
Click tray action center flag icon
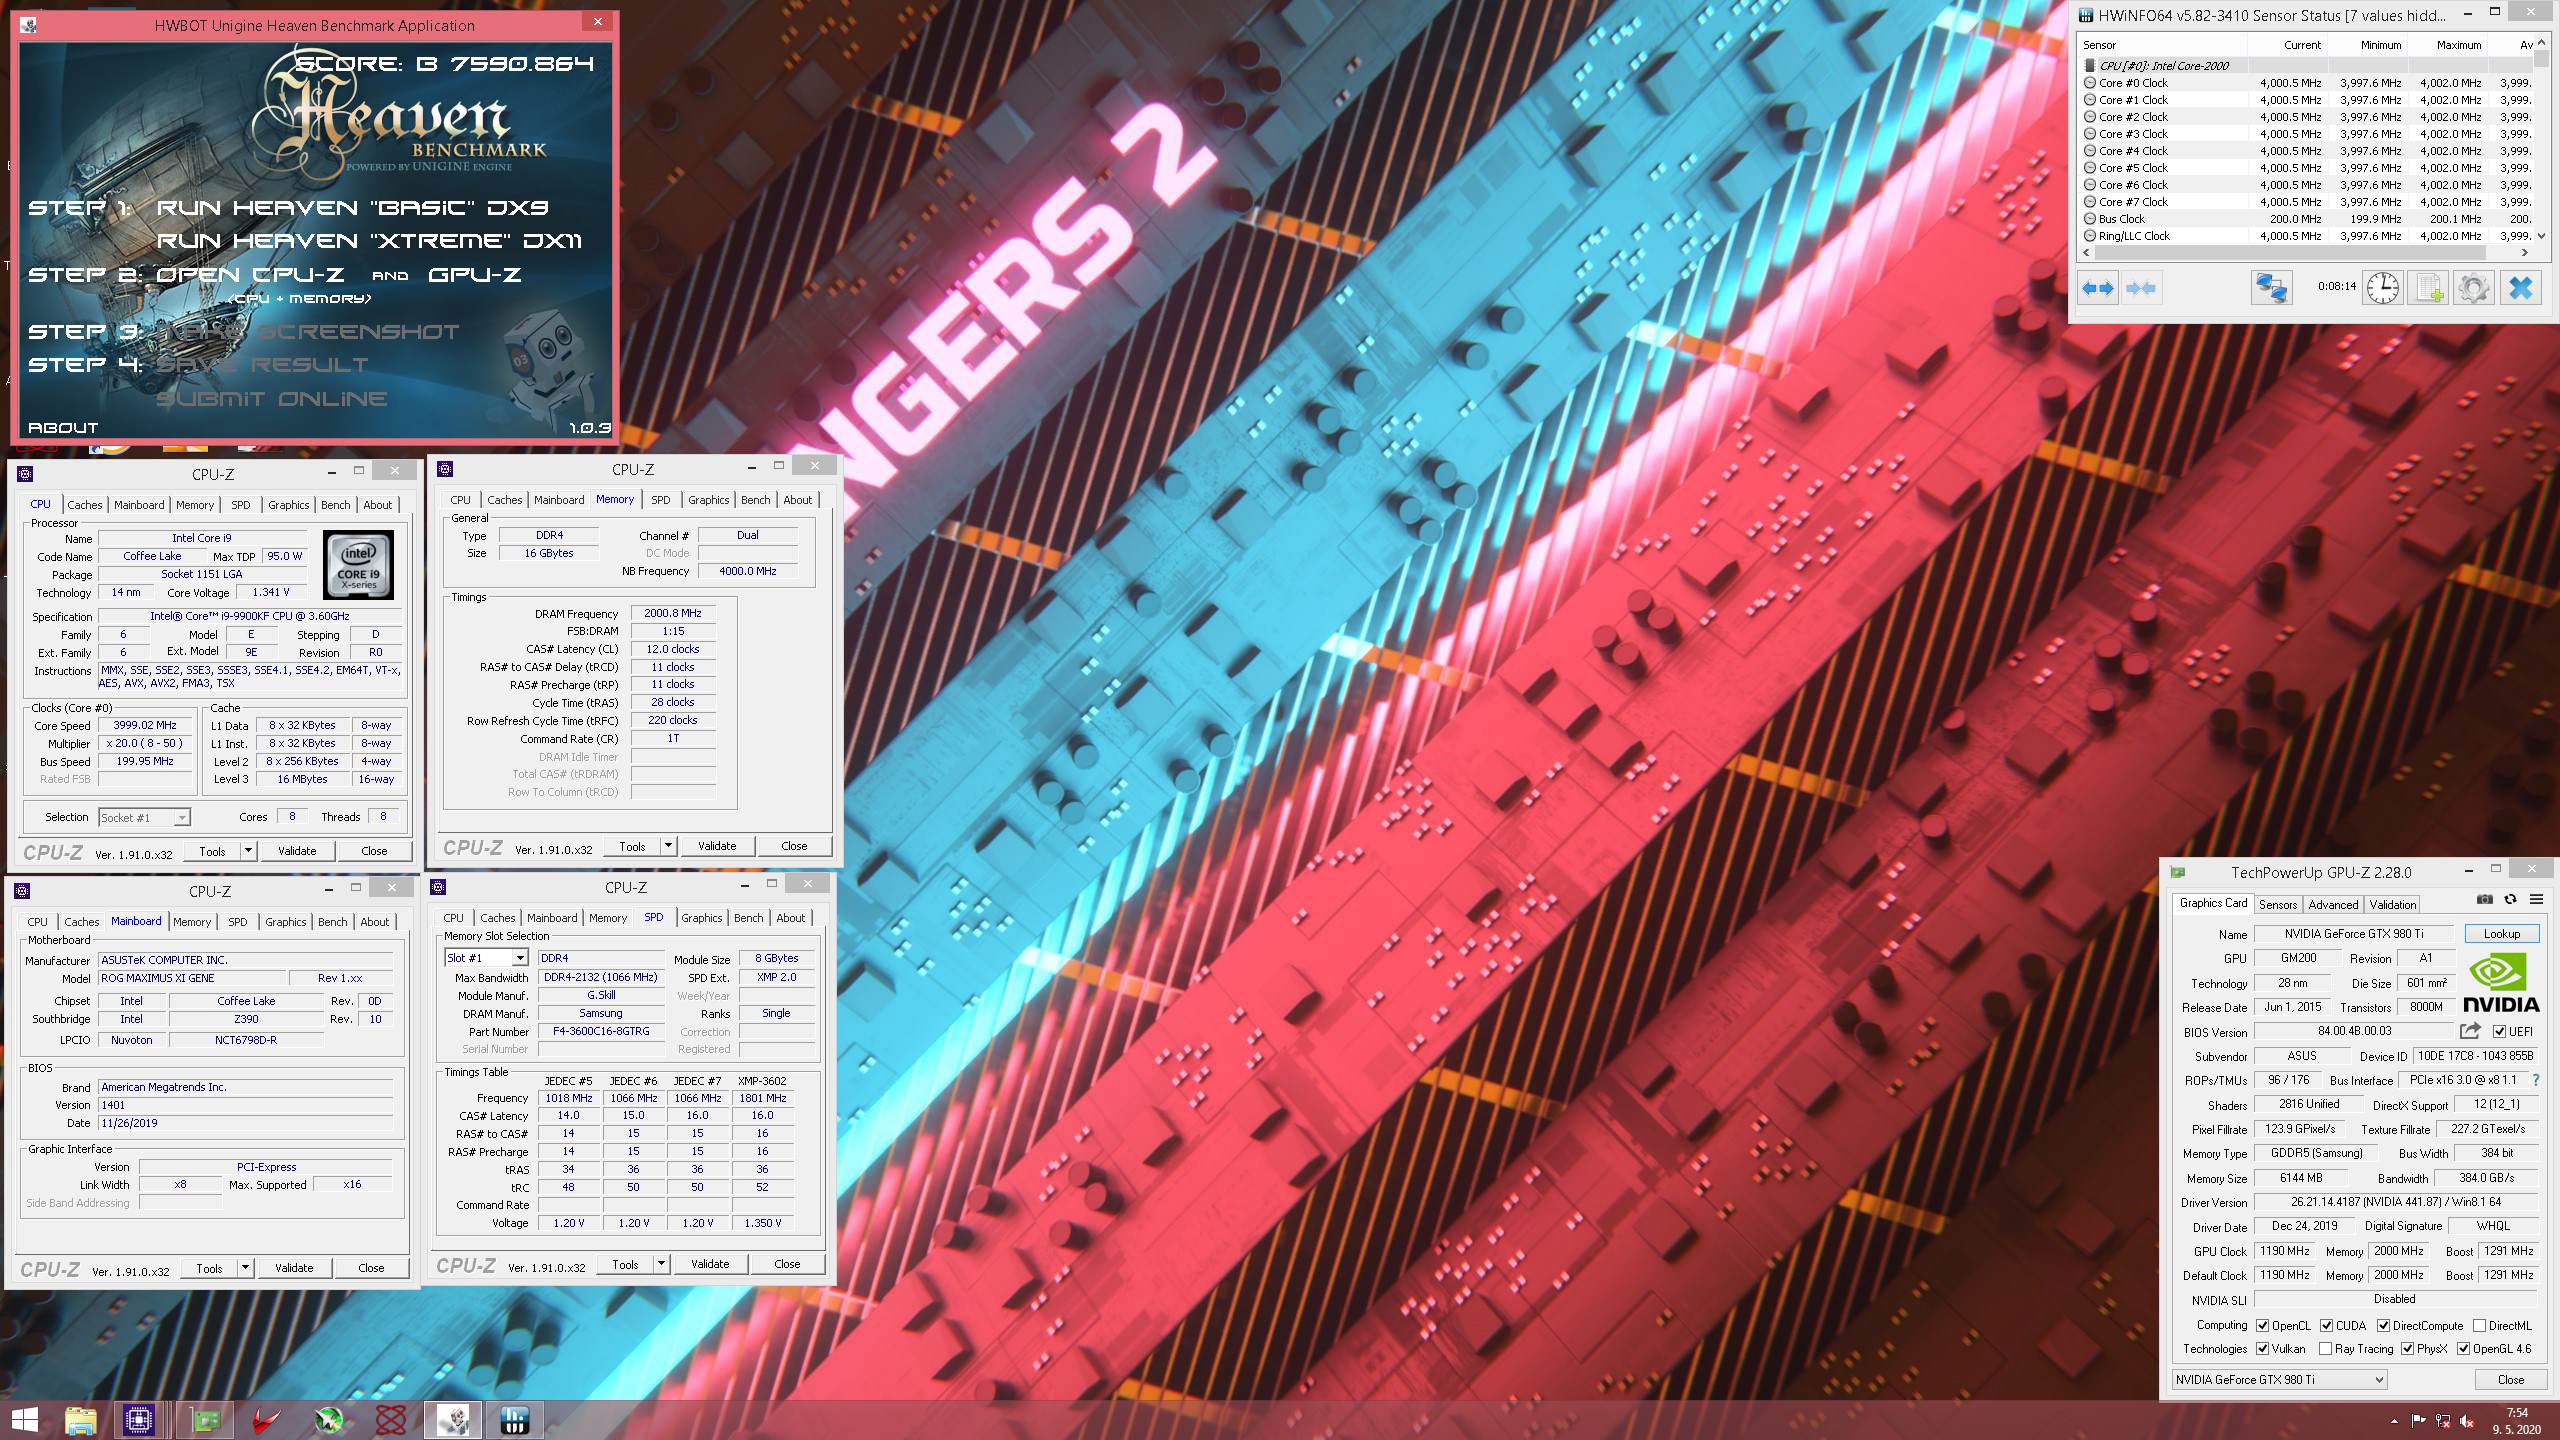(2419, 1421)
